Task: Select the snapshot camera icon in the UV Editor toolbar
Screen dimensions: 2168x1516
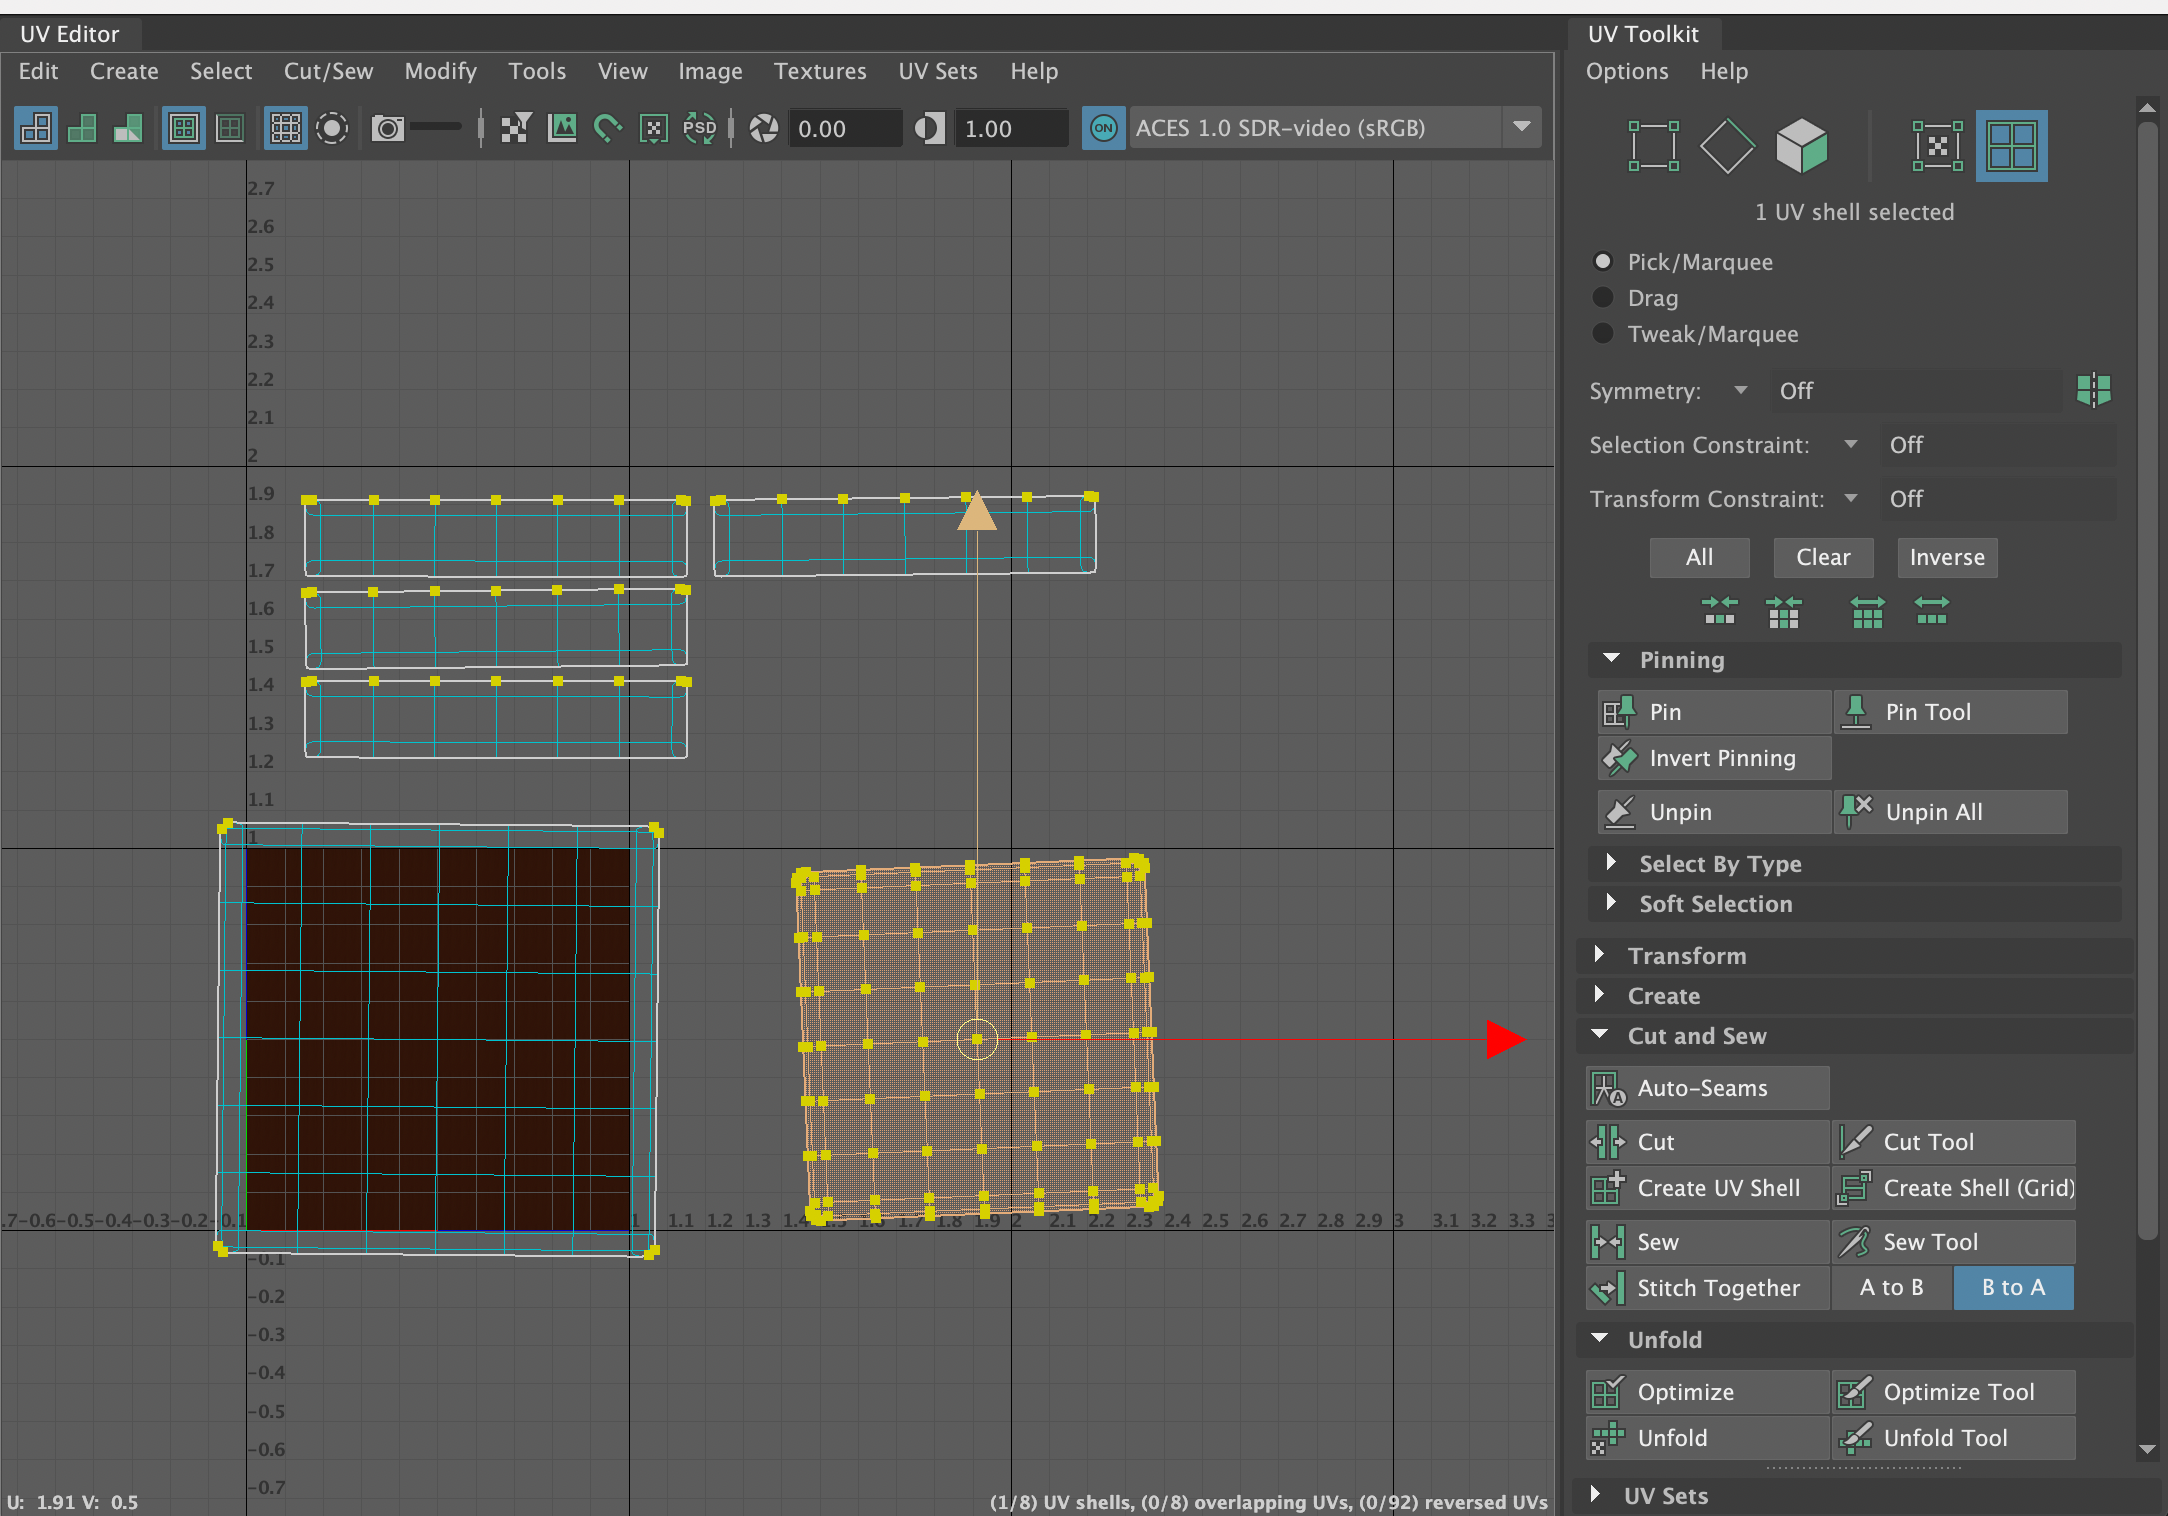Action: pyautogui.click(x=387, y=128)
